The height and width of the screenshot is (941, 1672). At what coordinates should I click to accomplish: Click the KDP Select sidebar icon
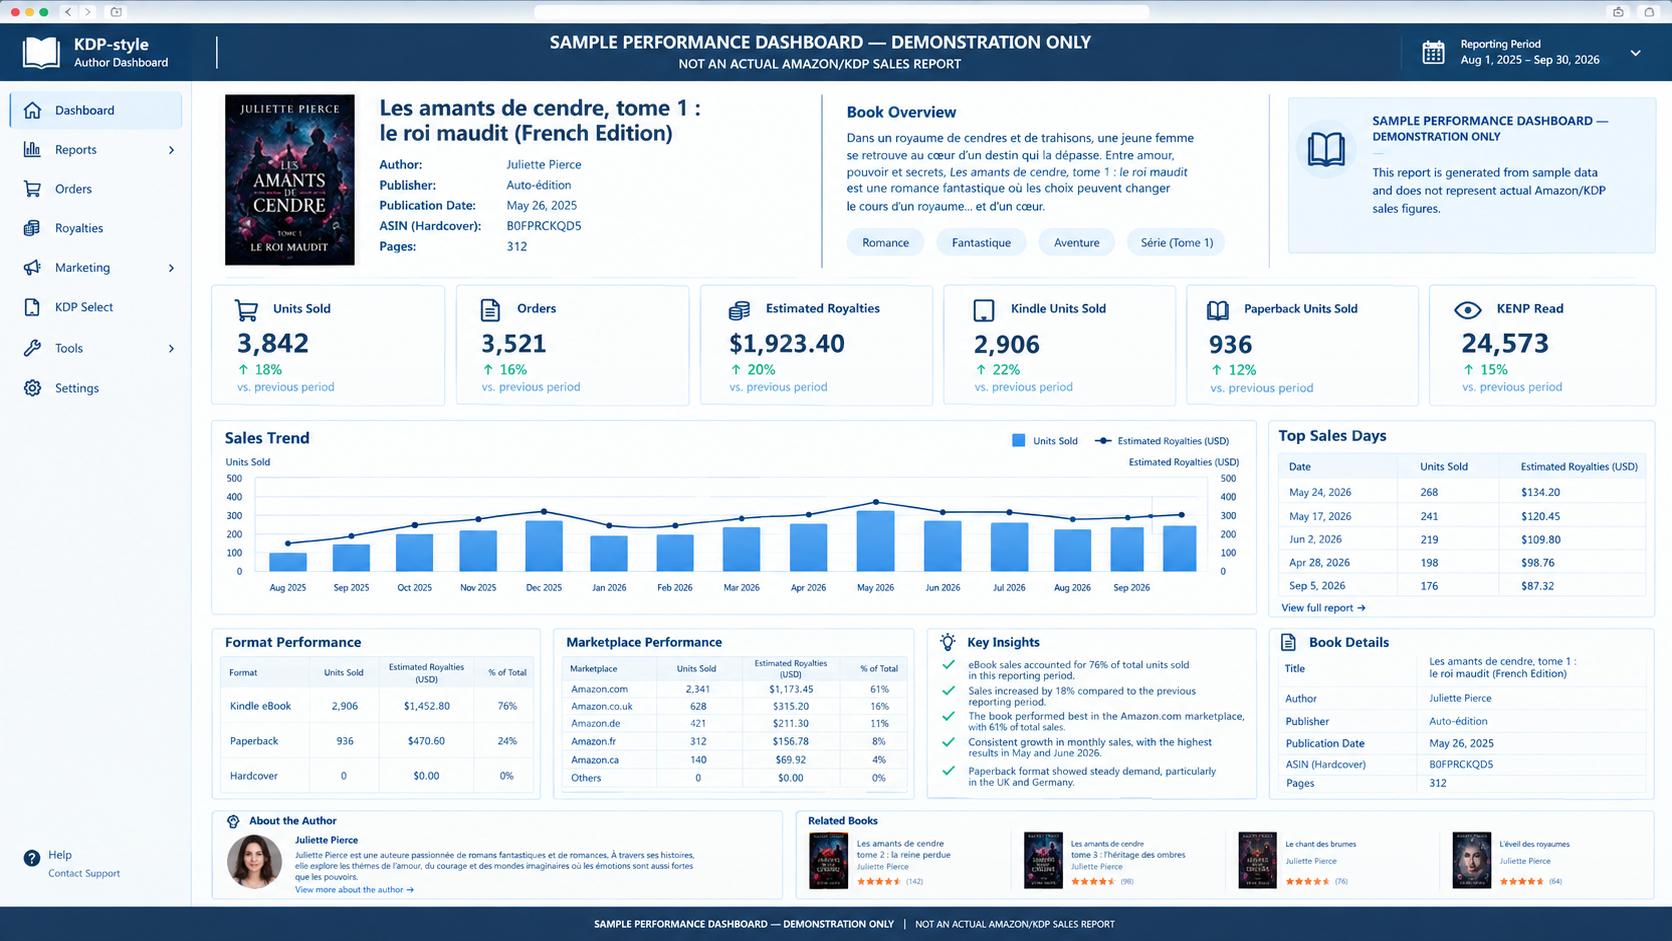click(32, 307)
